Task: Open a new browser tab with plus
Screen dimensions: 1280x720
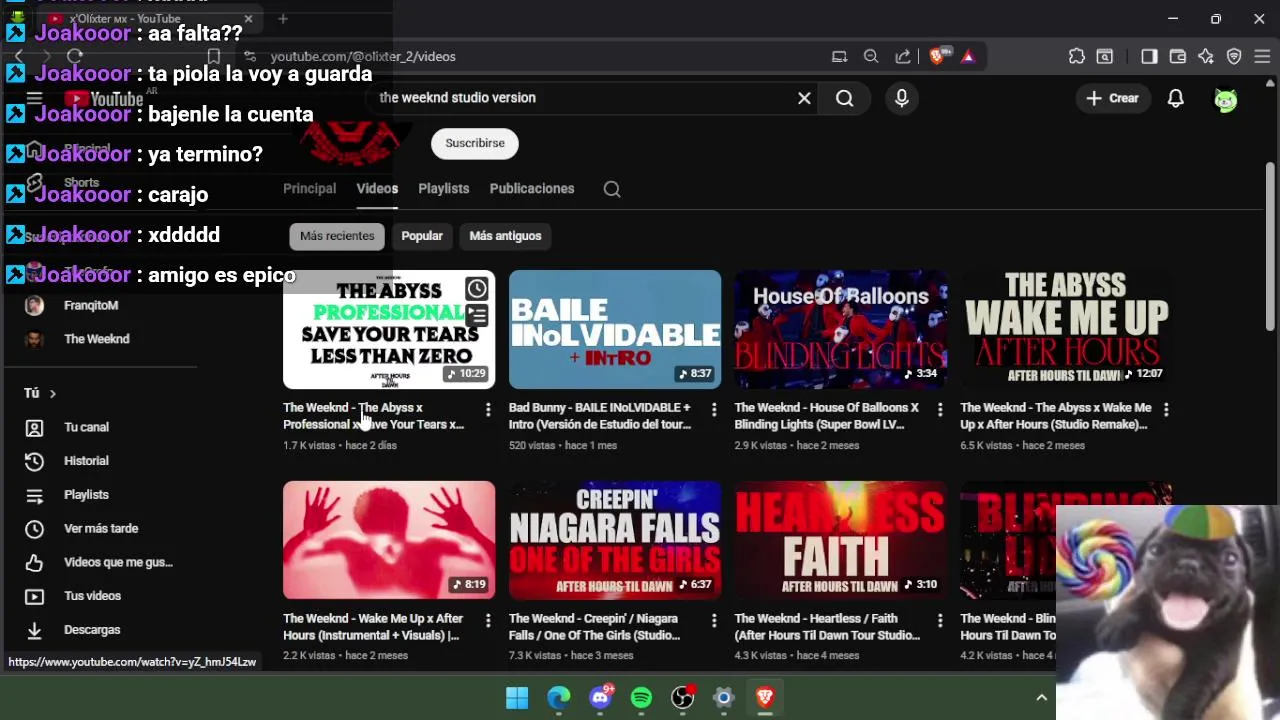Action: pos(283,18)
